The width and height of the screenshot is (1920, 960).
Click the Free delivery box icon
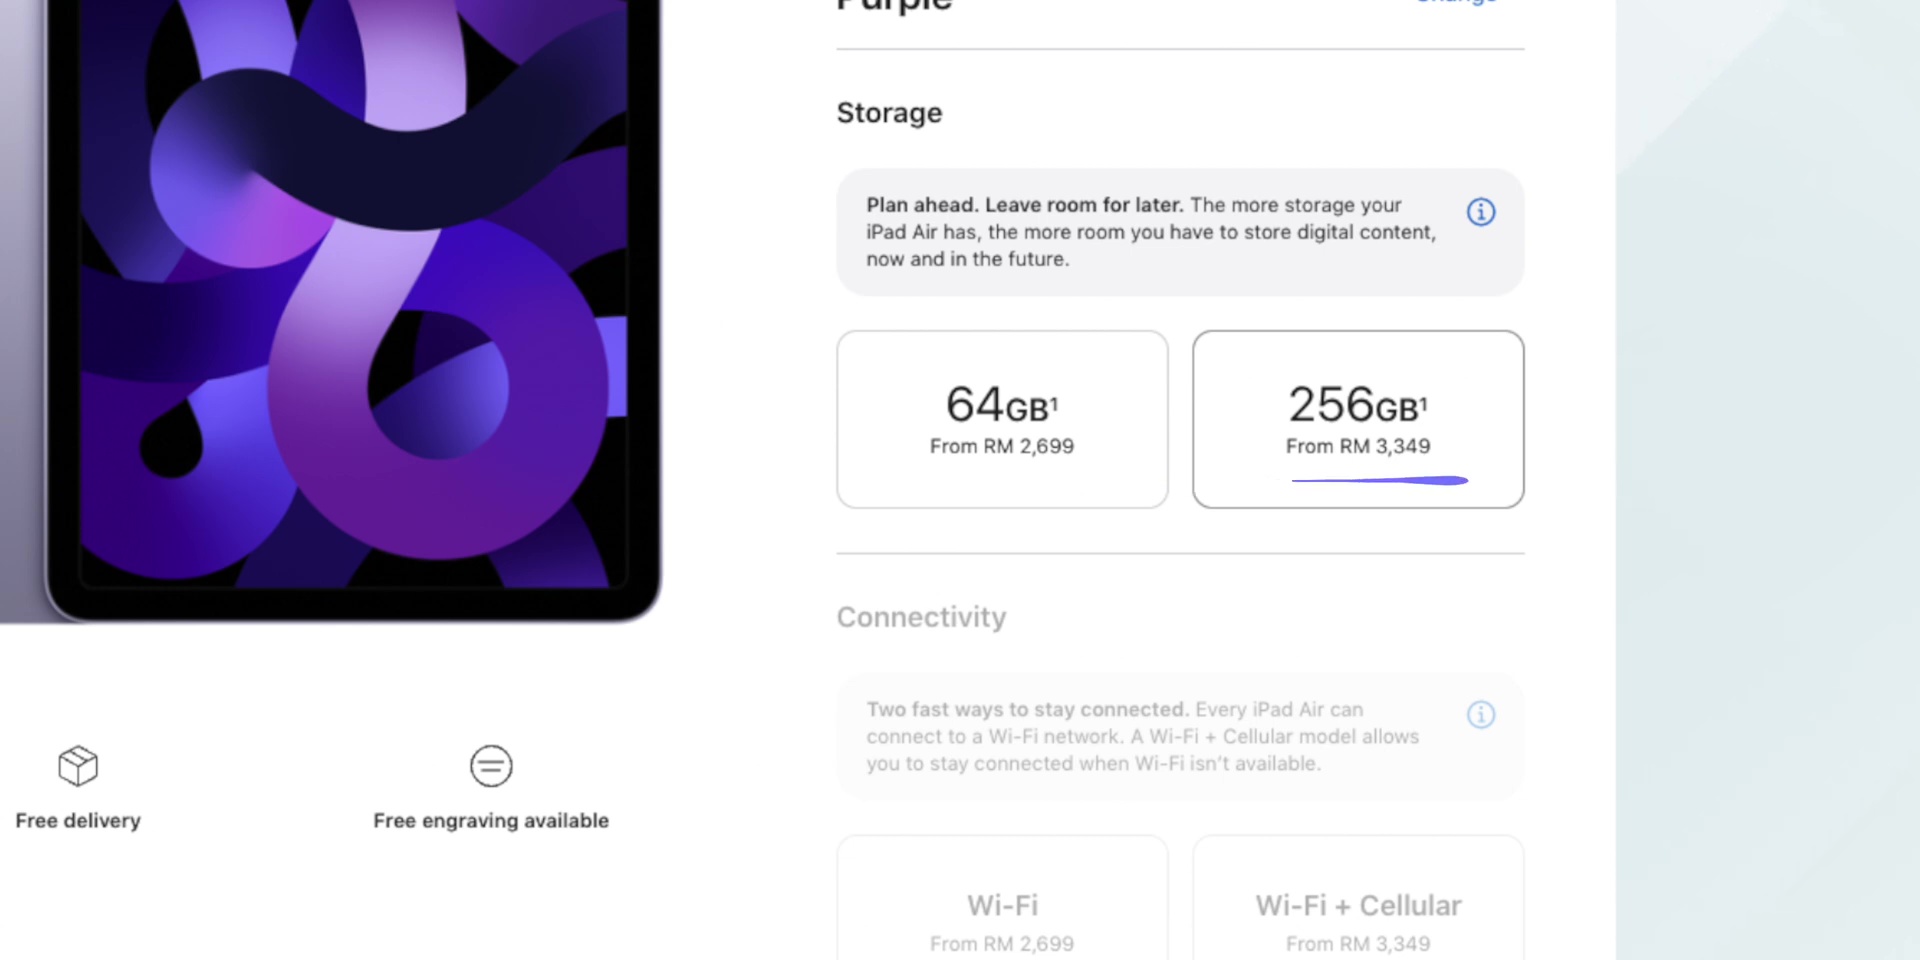(x=78, y=766)
